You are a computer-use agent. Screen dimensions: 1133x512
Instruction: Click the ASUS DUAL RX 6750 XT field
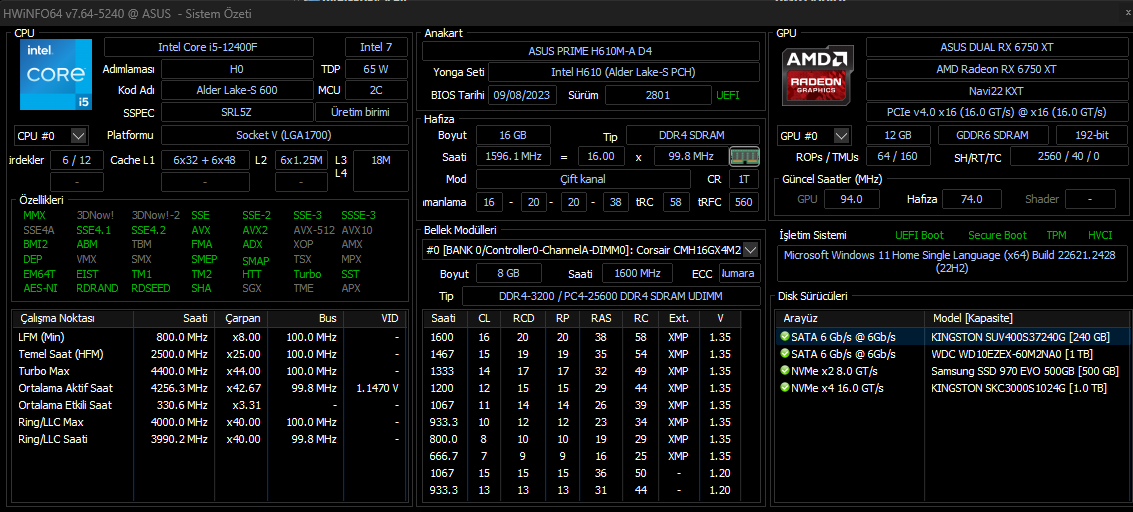(x=996, y=47)
